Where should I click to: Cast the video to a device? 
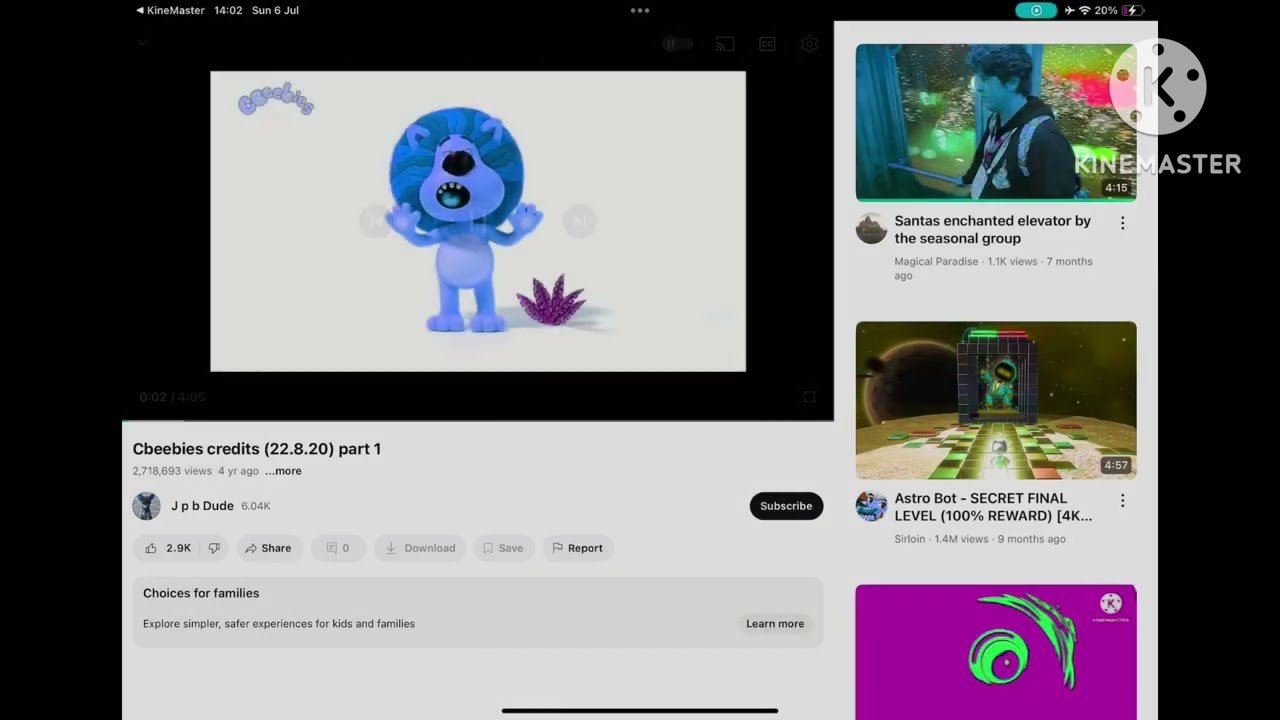coord(725,44)
